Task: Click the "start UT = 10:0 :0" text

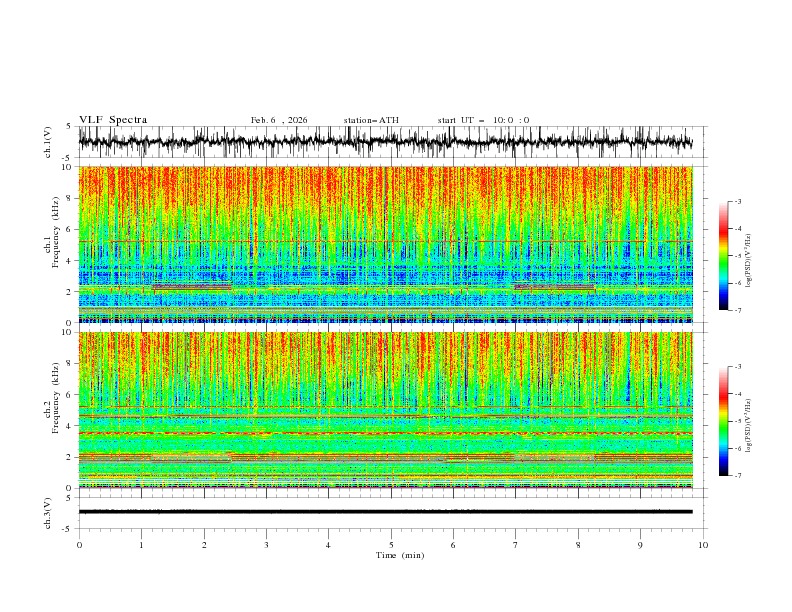Action: (x=483, y=120)
